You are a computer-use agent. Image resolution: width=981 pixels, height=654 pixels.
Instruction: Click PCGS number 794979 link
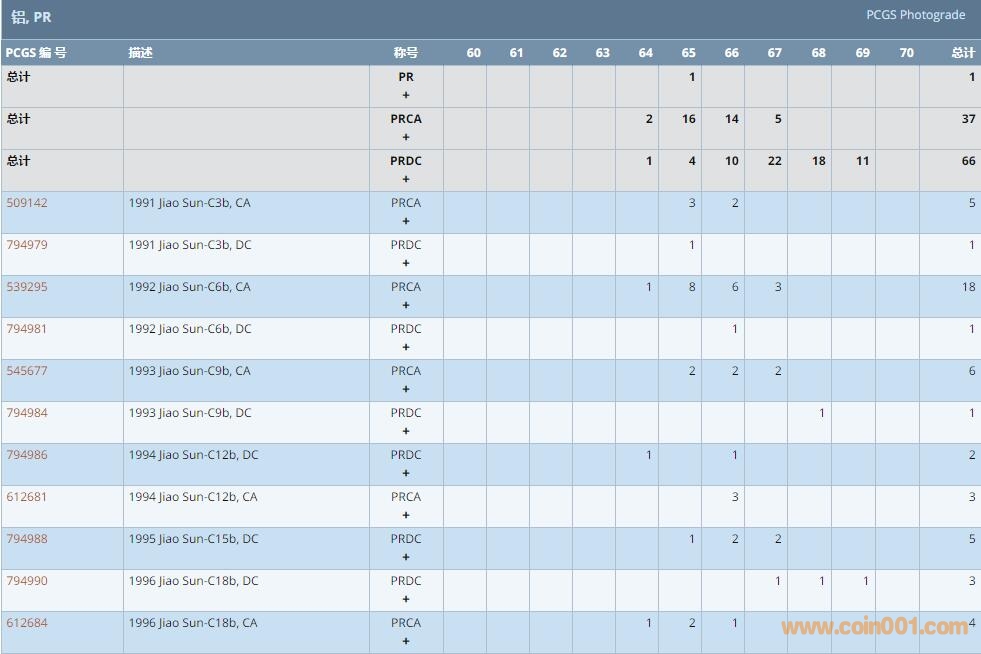pyautogui.click(x=26, y=245)
